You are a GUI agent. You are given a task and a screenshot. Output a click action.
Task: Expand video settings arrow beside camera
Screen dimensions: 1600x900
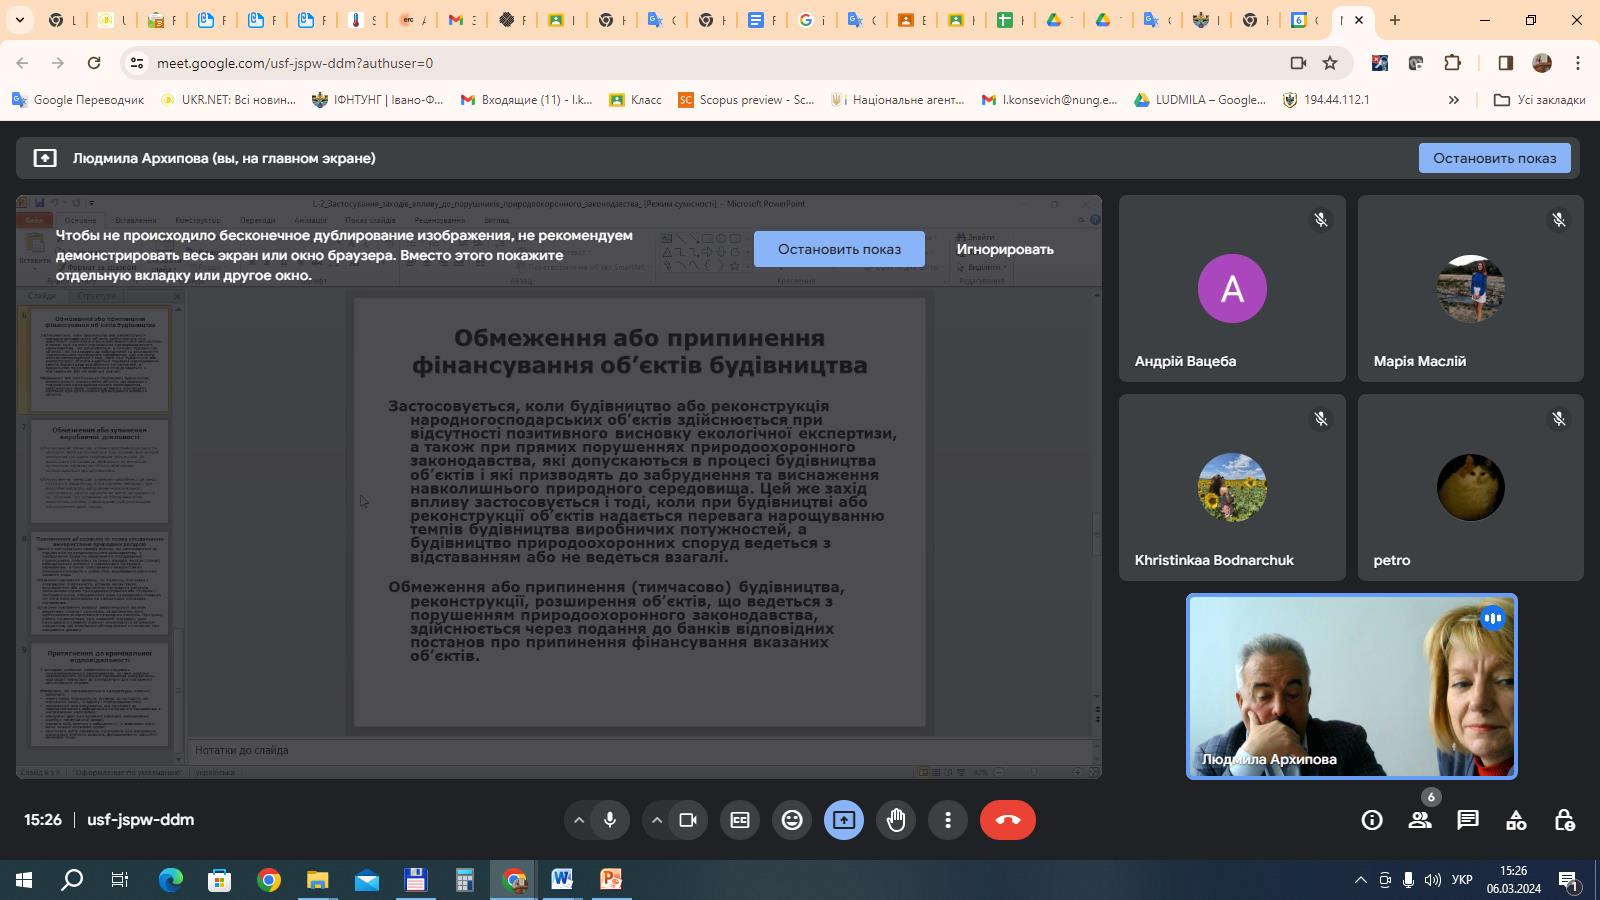click(x=657, y=820)
